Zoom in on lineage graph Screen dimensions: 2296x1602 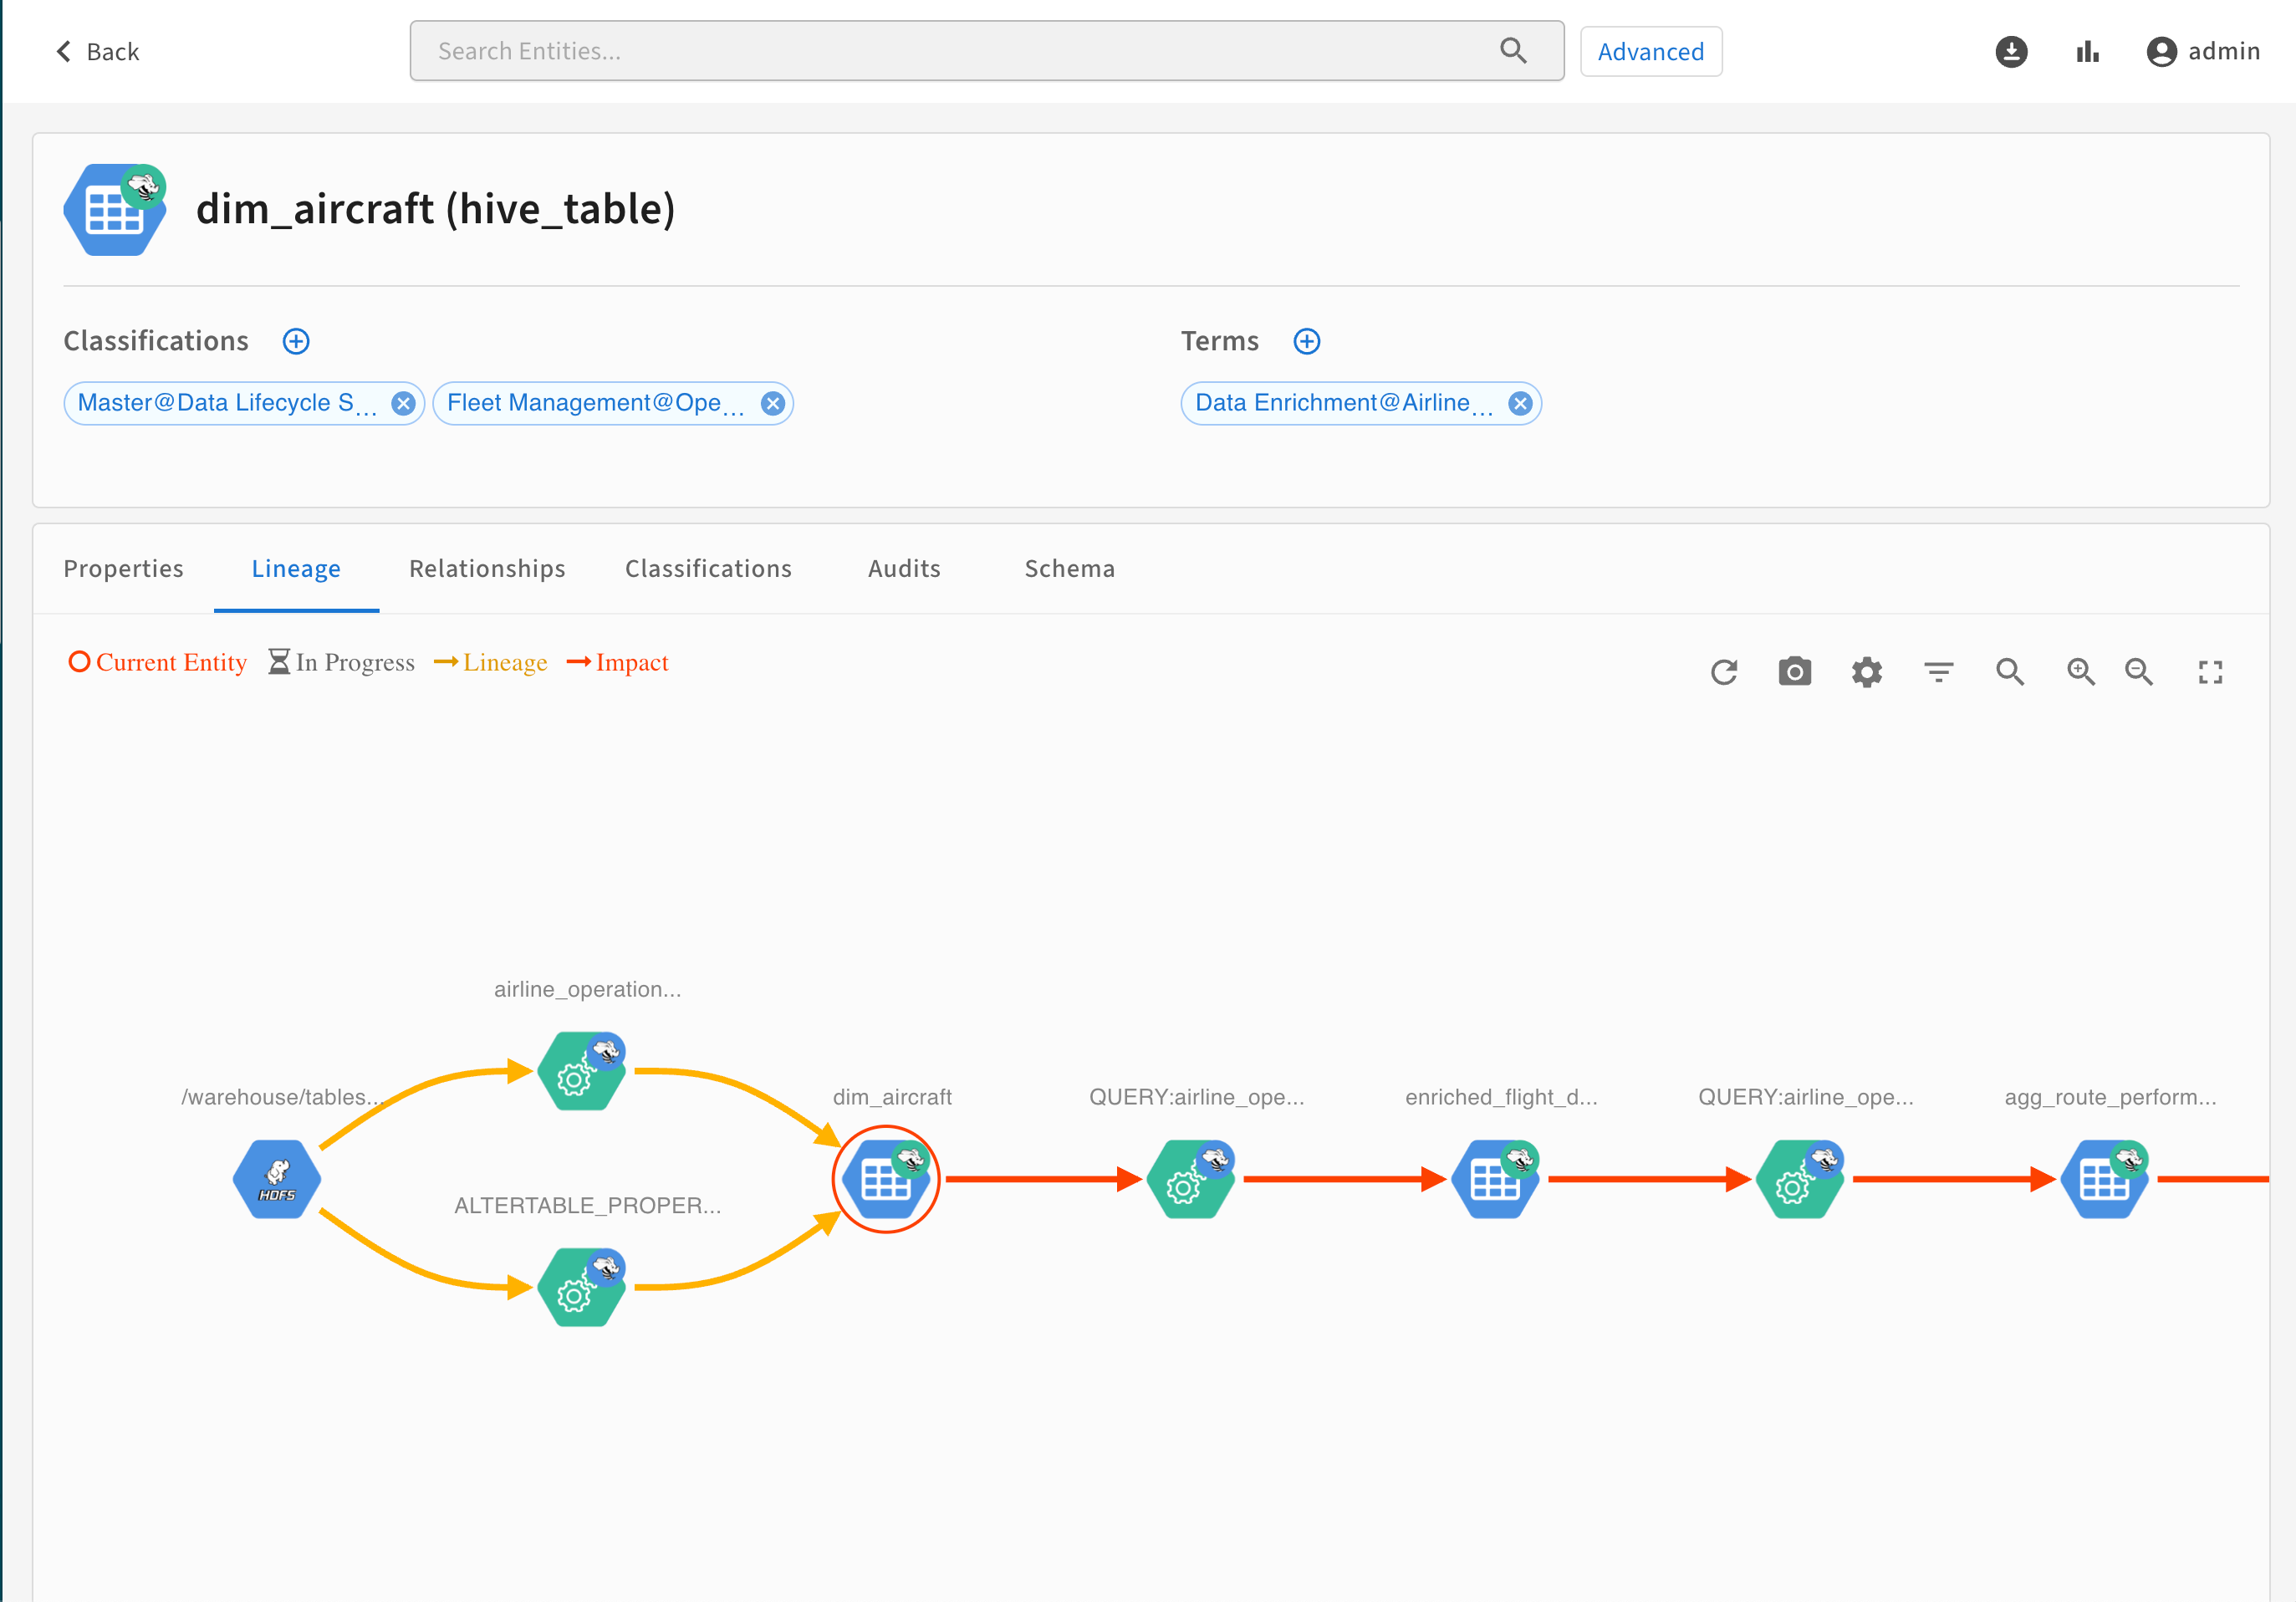[2081, 672]
